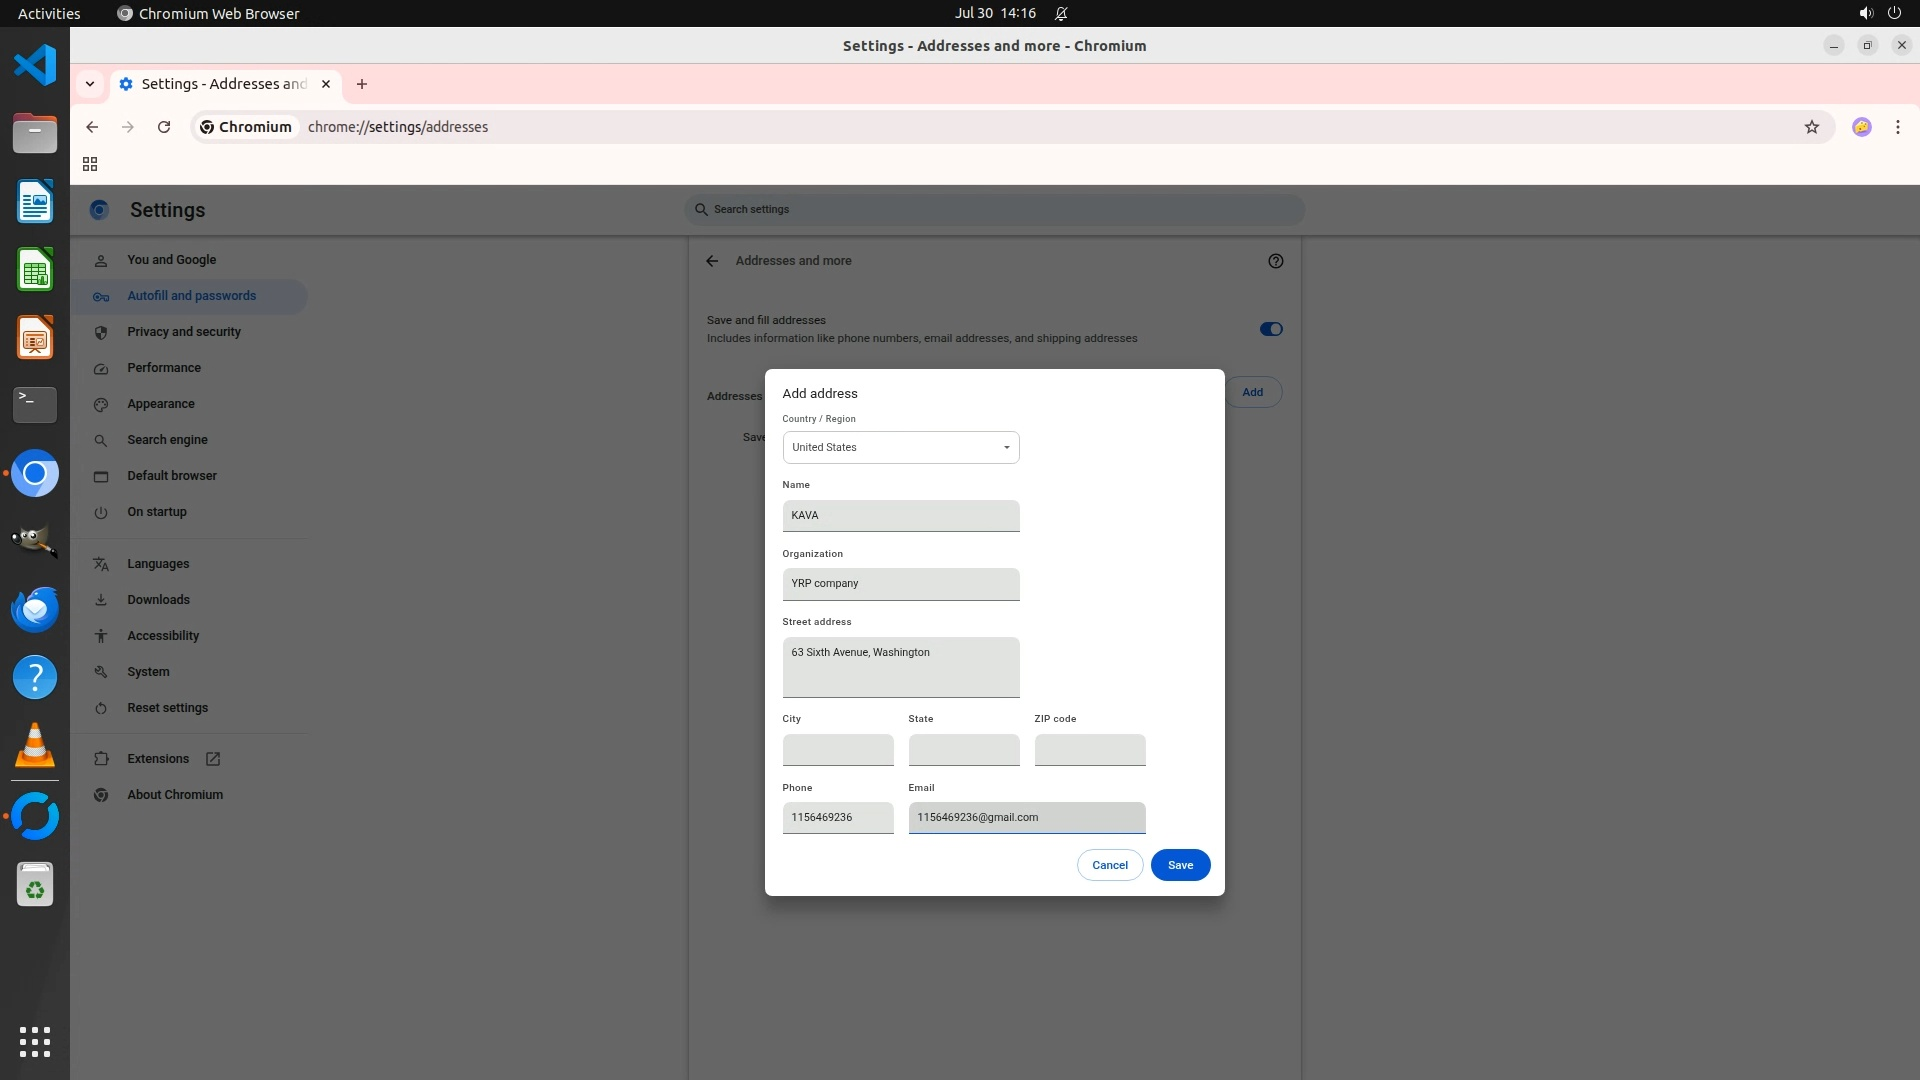Open the tab search dropdown arrow
Image resolution: width=1920 pixels, height=1080 pixels.
[90, 84]
